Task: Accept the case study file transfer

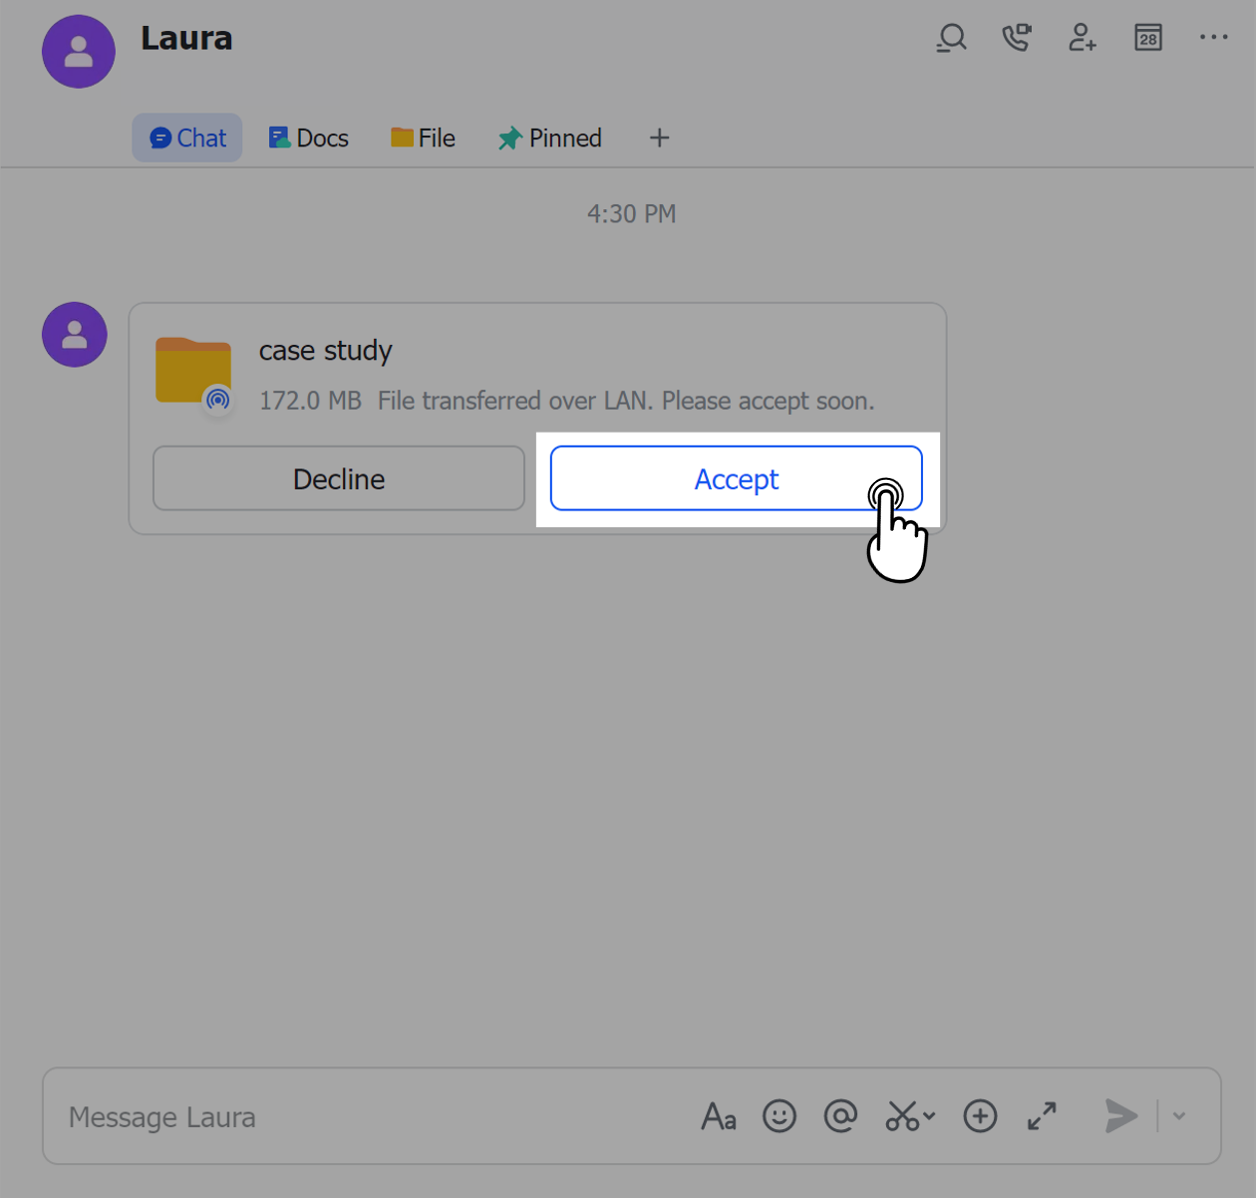Action: [736, 479]
